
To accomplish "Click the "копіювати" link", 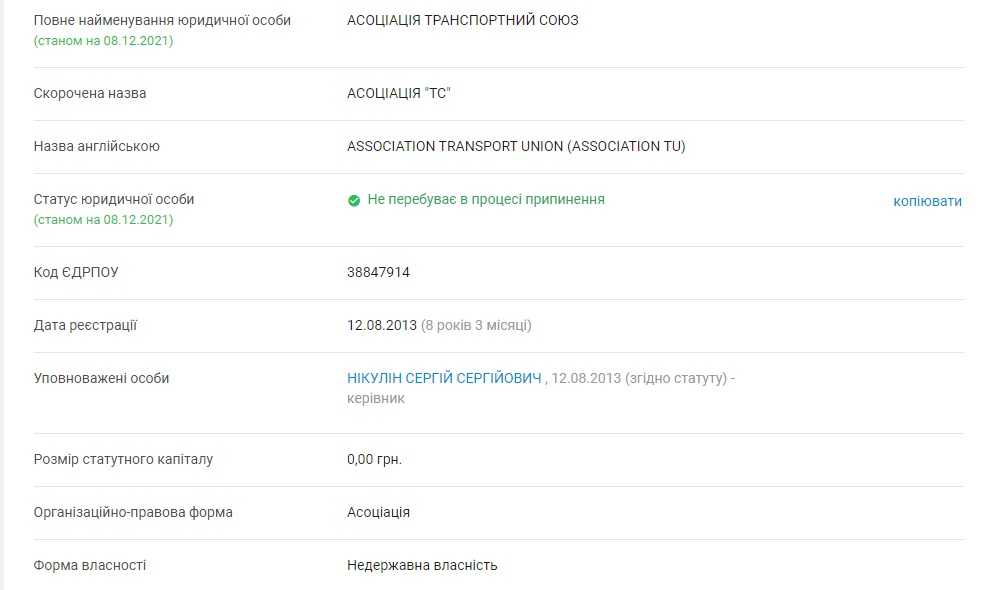I will tap(927, 201).
